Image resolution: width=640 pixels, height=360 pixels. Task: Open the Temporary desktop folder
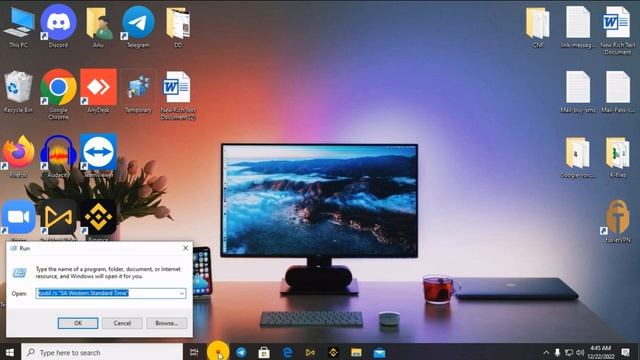pos(138,92)
